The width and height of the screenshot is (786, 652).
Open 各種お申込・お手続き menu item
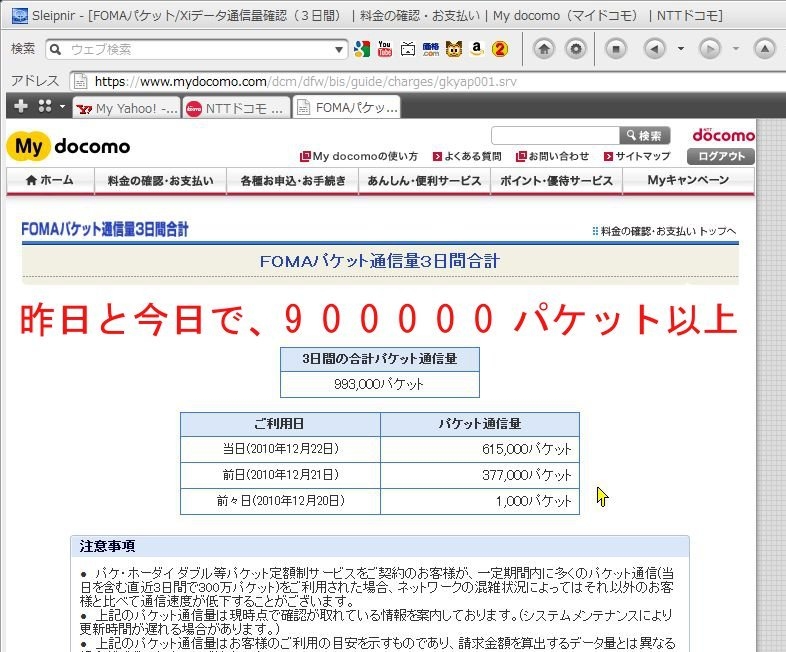293,180
